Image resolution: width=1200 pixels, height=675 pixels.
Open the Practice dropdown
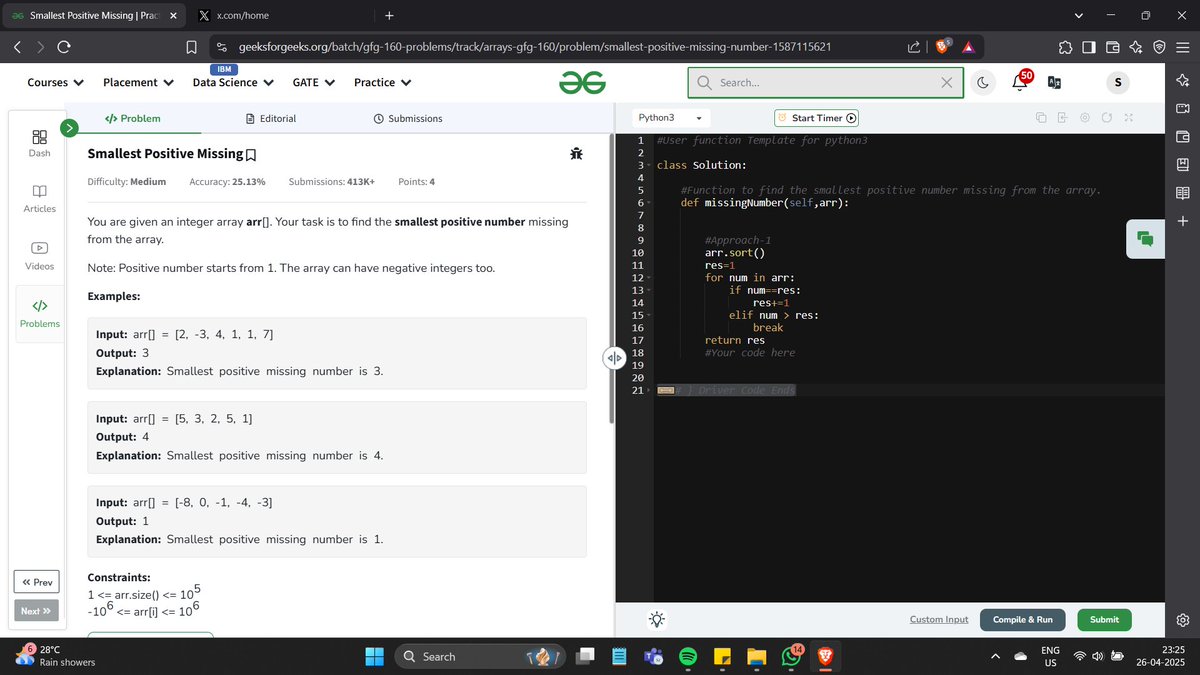tap(382, 82)
